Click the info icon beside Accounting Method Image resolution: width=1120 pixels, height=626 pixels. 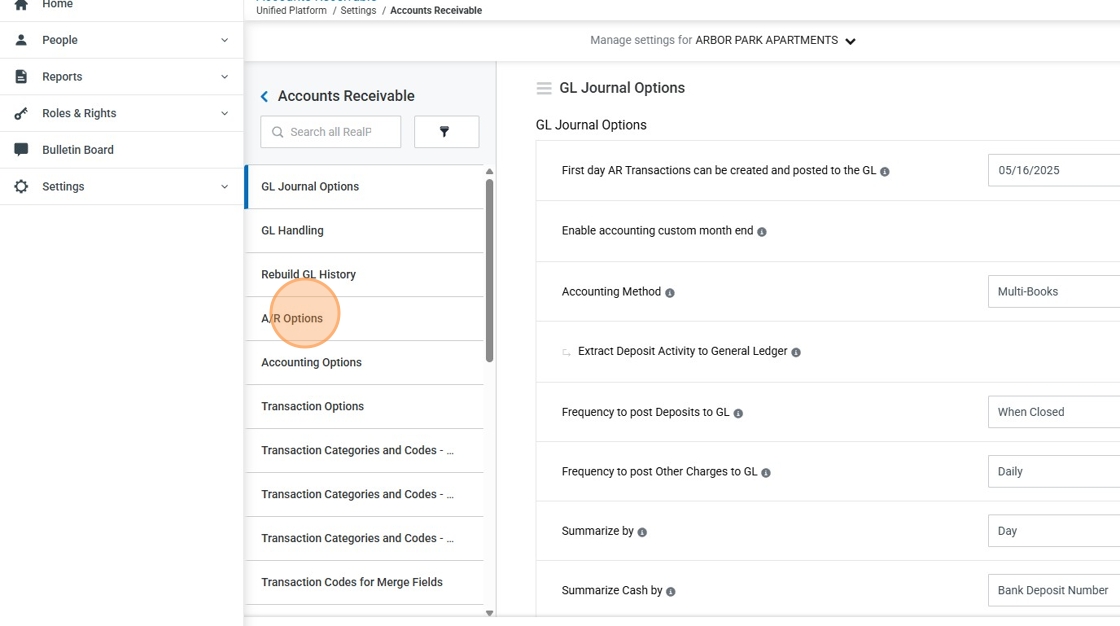click(669, 292)
